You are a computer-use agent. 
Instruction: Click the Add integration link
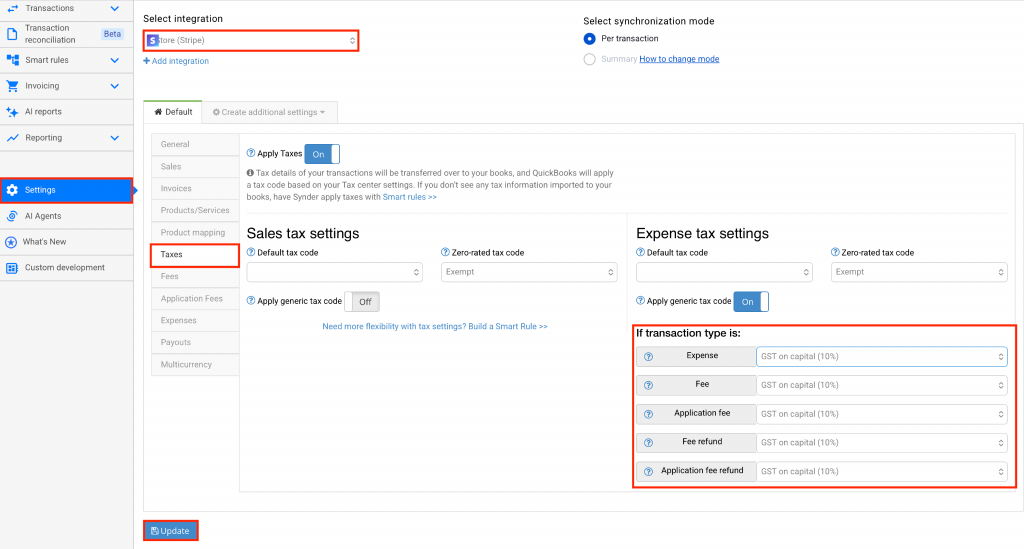pos(176,61)
